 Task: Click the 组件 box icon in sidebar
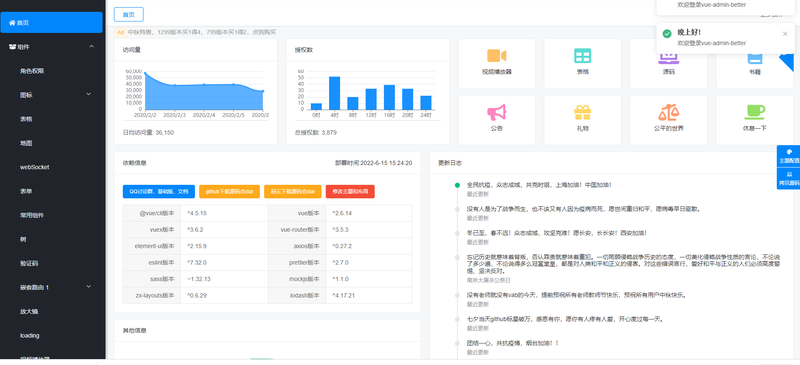click(x=12, y=47)
